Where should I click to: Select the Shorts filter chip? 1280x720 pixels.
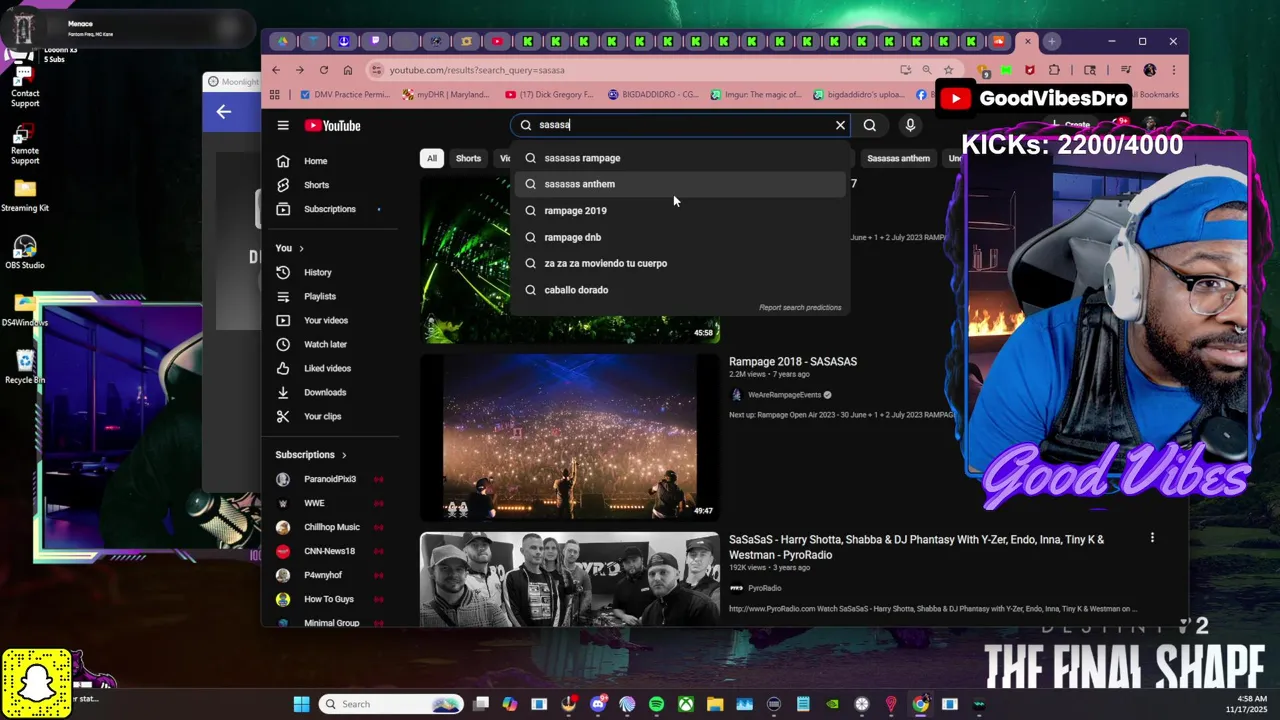468,158
